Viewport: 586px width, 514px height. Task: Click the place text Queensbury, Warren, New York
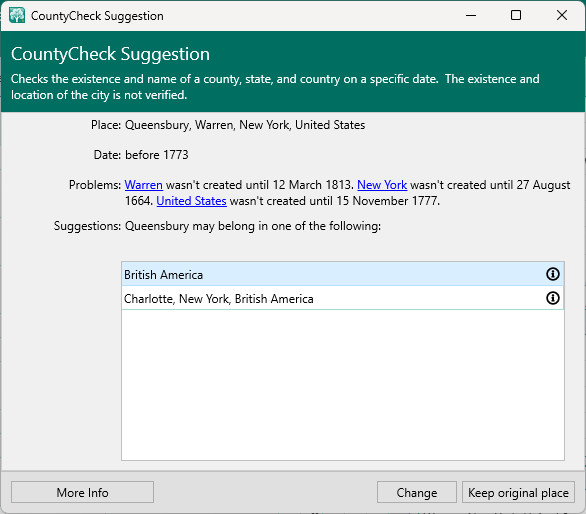[x=245, y=125]
